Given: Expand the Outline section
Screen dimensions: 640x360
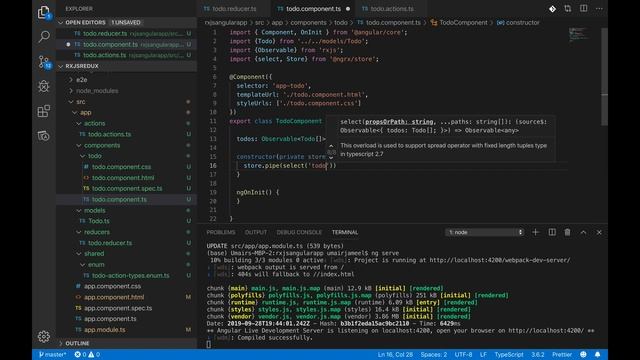Looking at the screenshot, I should [61, 343].
